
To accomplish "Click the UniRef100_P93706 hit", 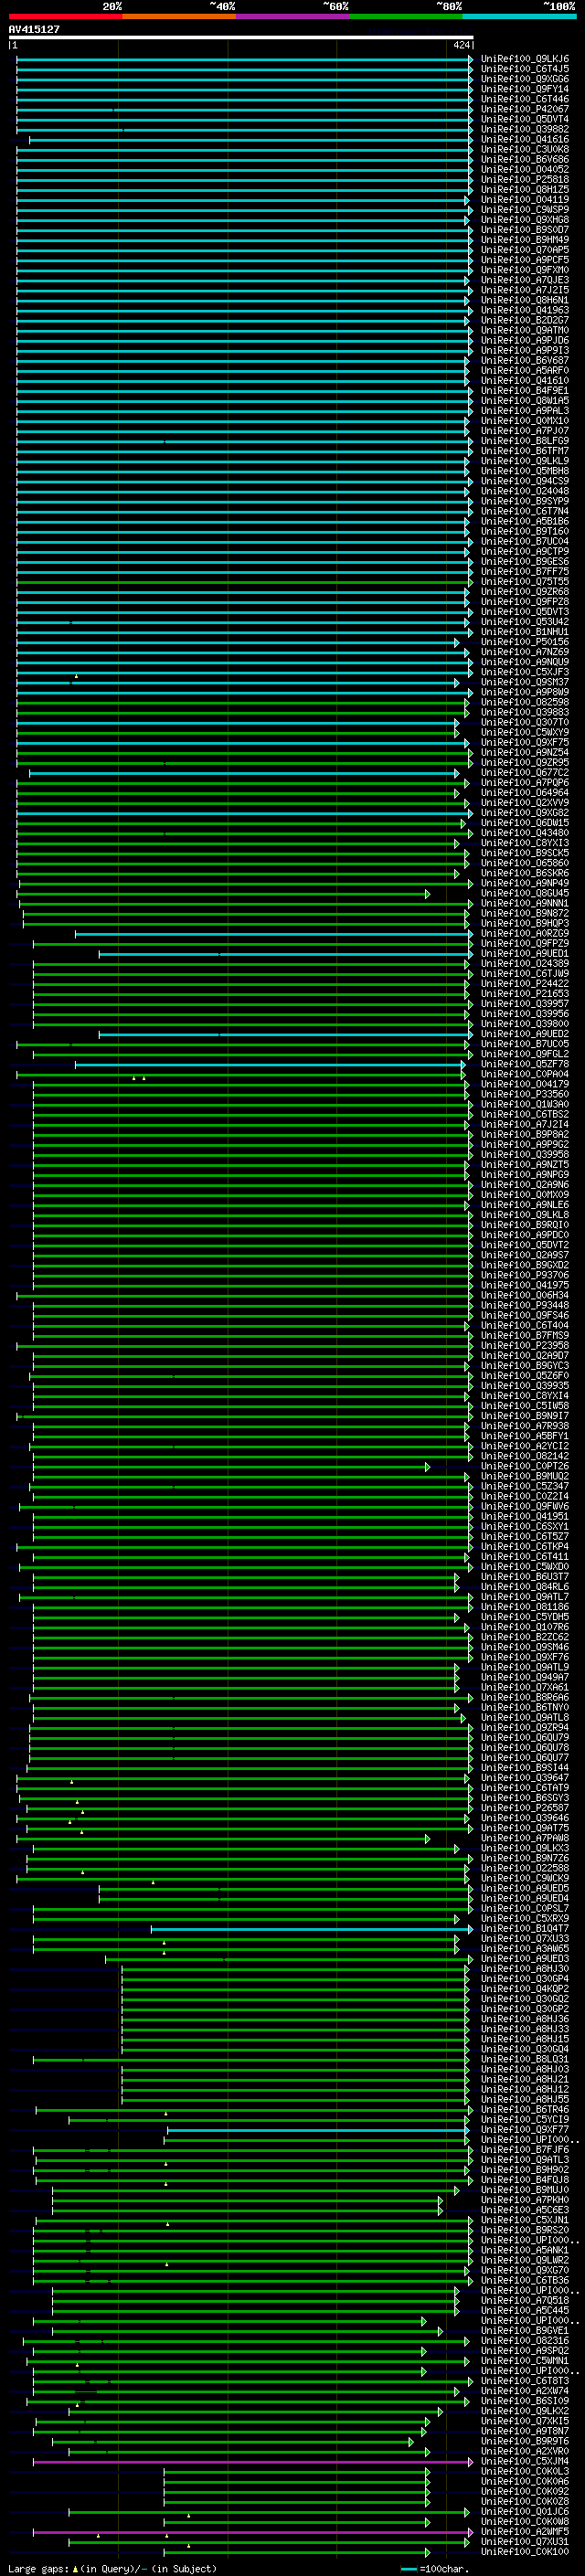I will point(525,1275).
